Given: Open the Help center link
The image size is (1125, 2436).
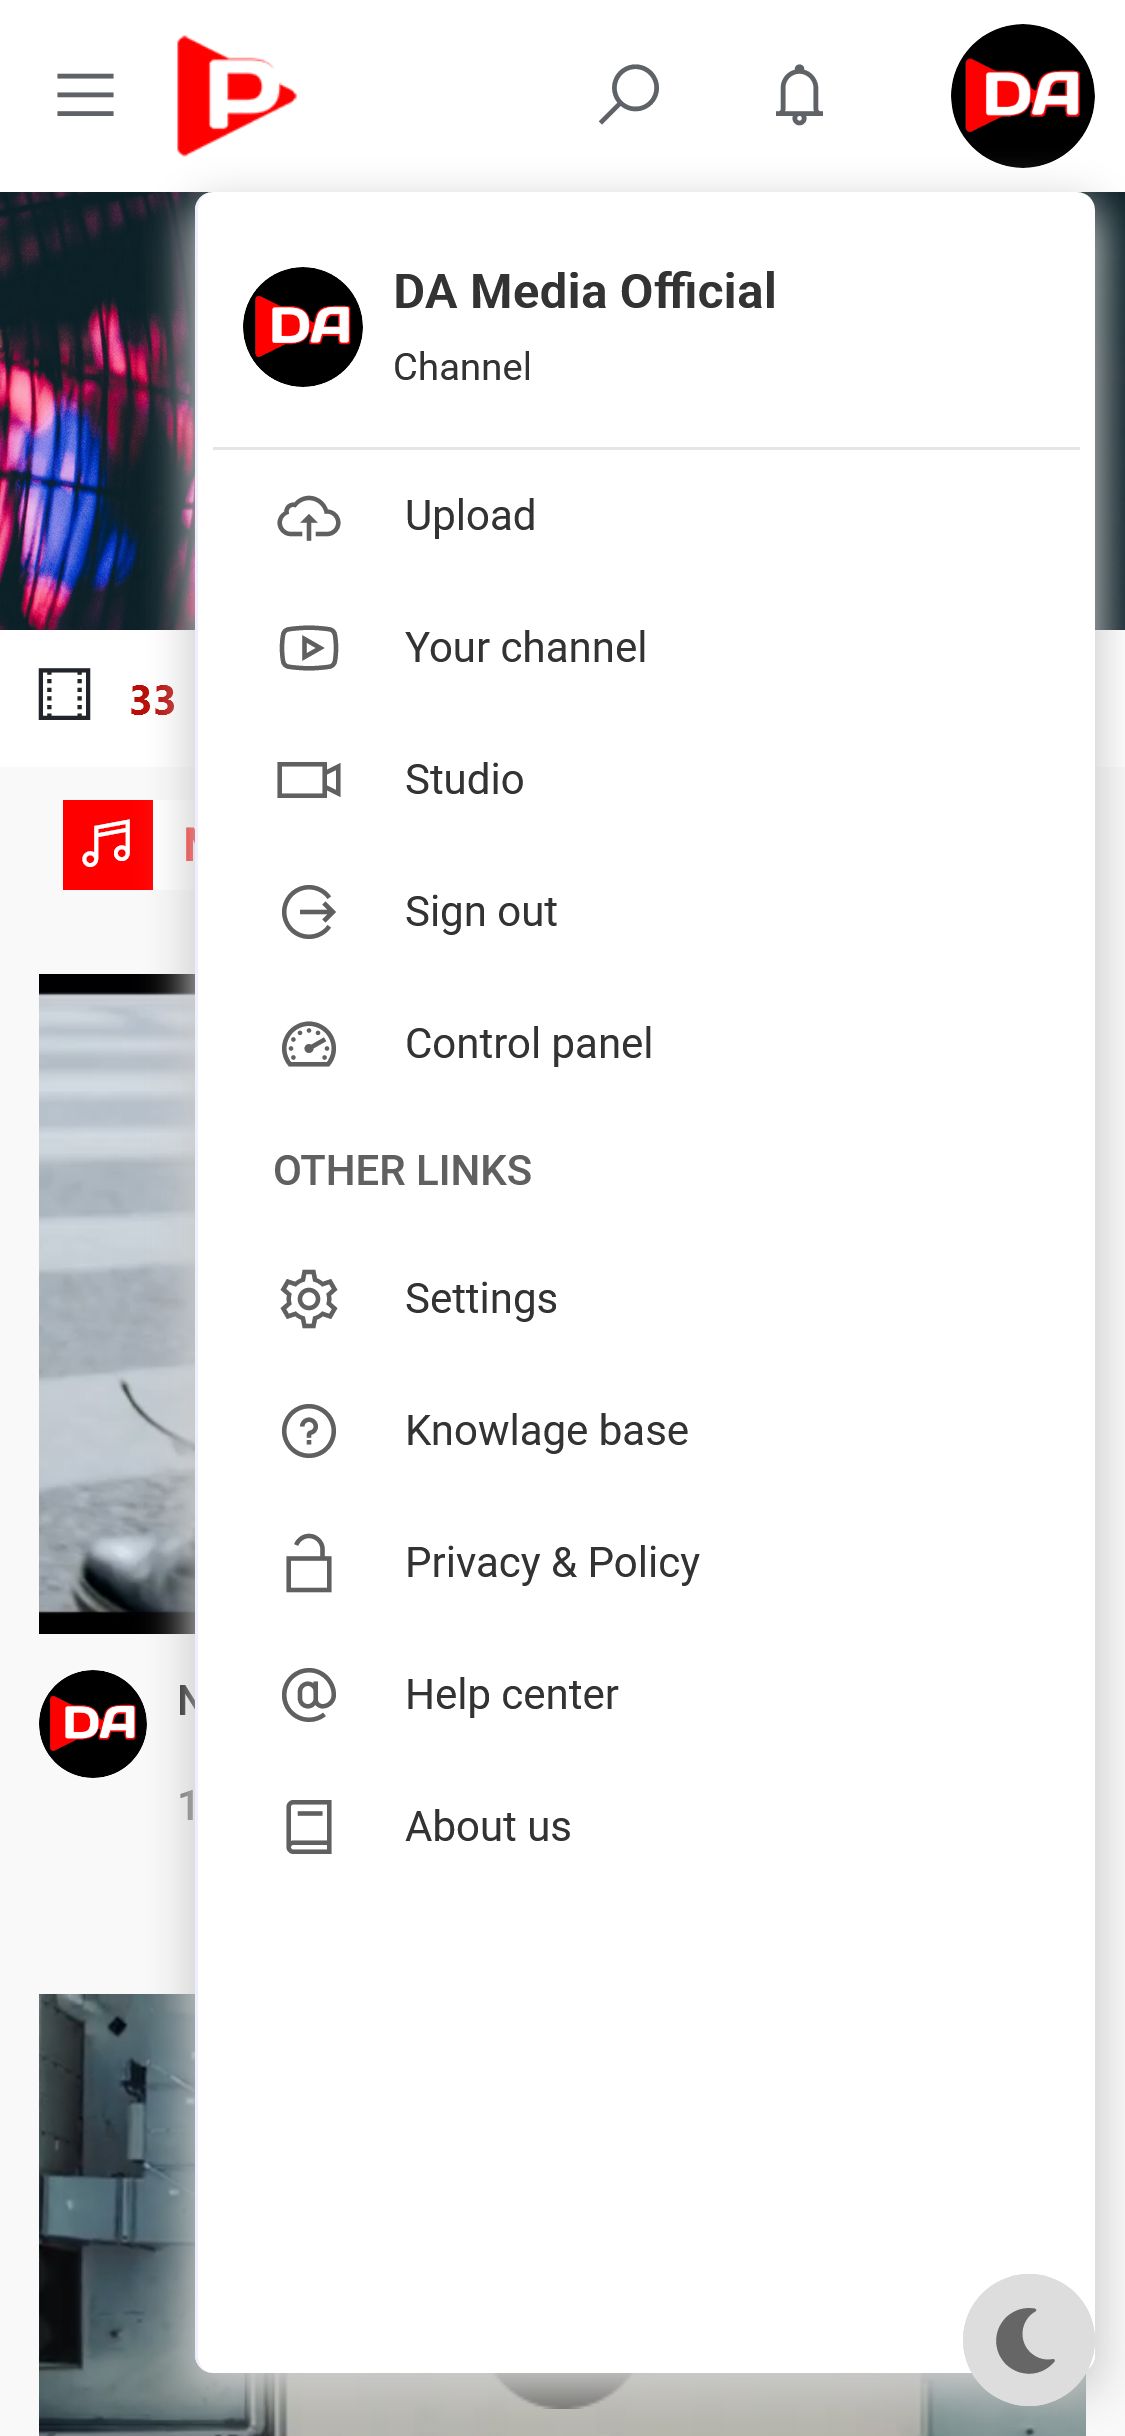Looking at the screenshot, I should pyautogui.click(x=511, y=1695).
